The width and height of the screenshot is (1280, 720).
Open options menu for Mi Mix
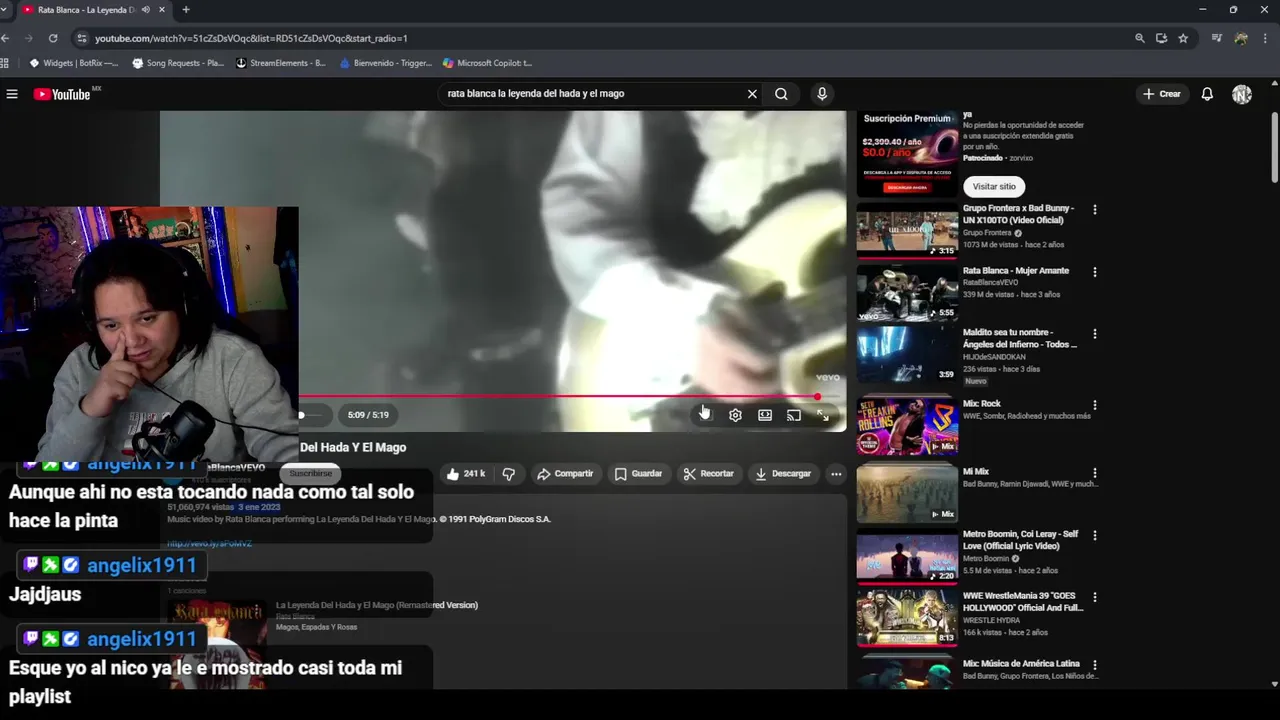1095,473
